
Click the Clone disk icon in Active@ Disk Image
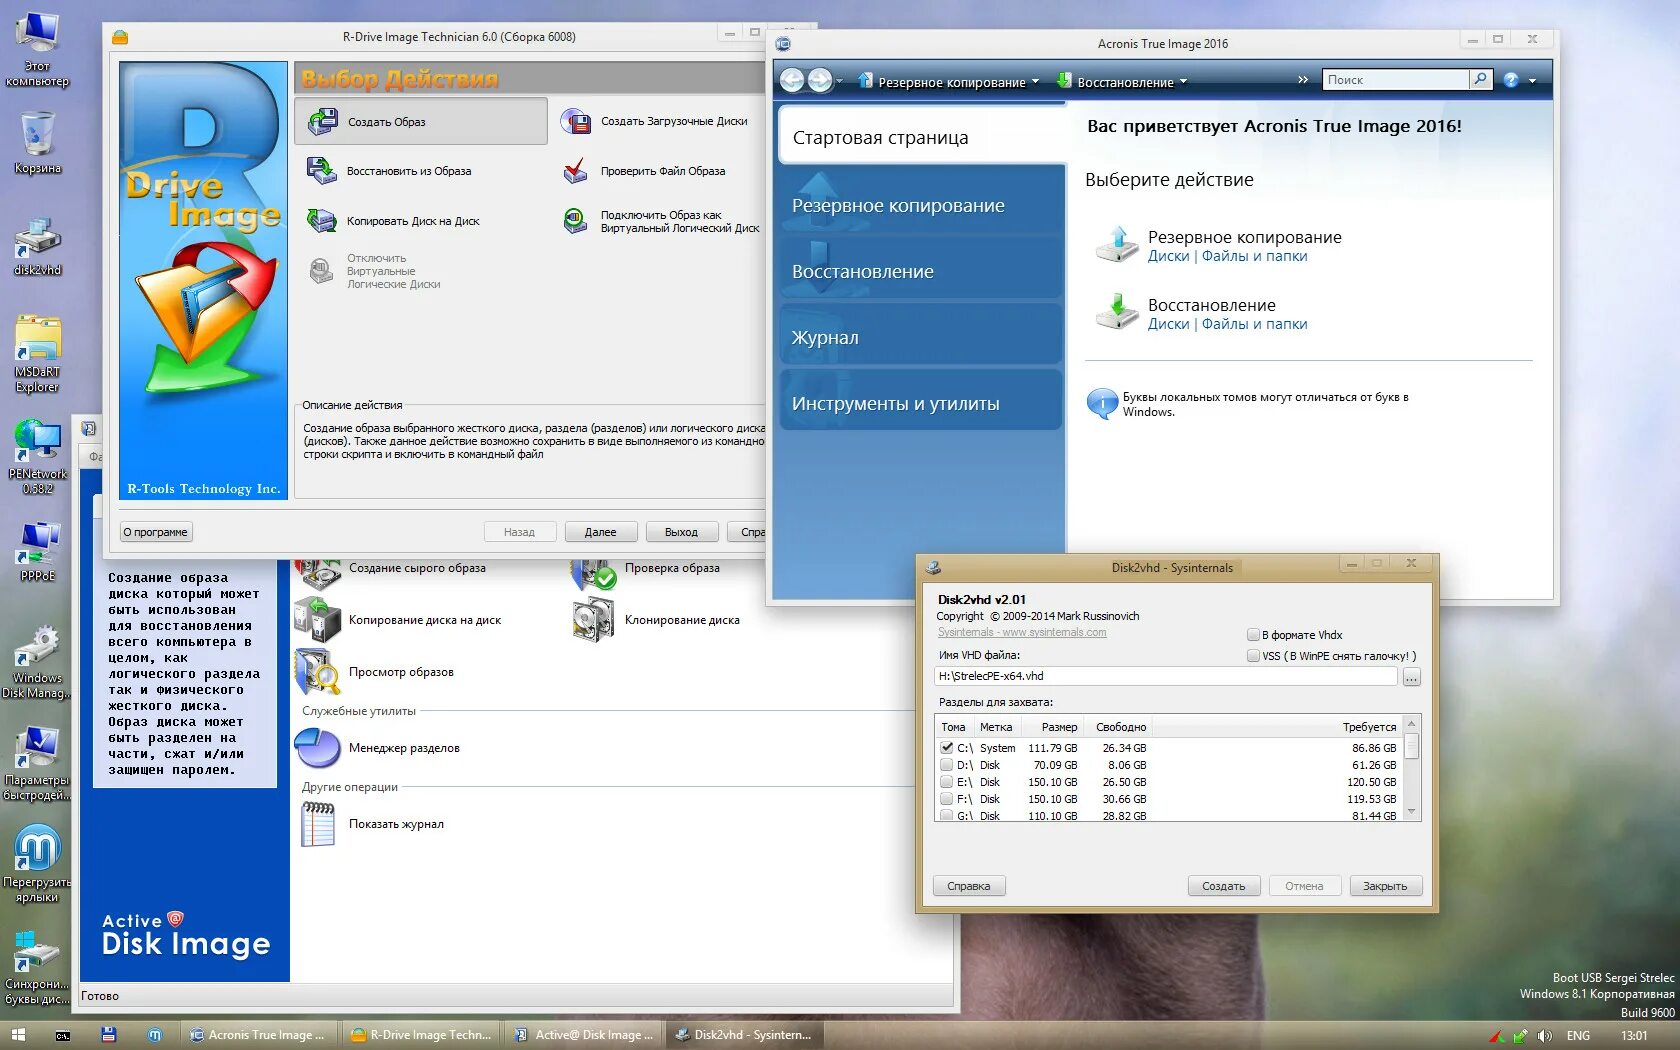click(x=594, y=620)
